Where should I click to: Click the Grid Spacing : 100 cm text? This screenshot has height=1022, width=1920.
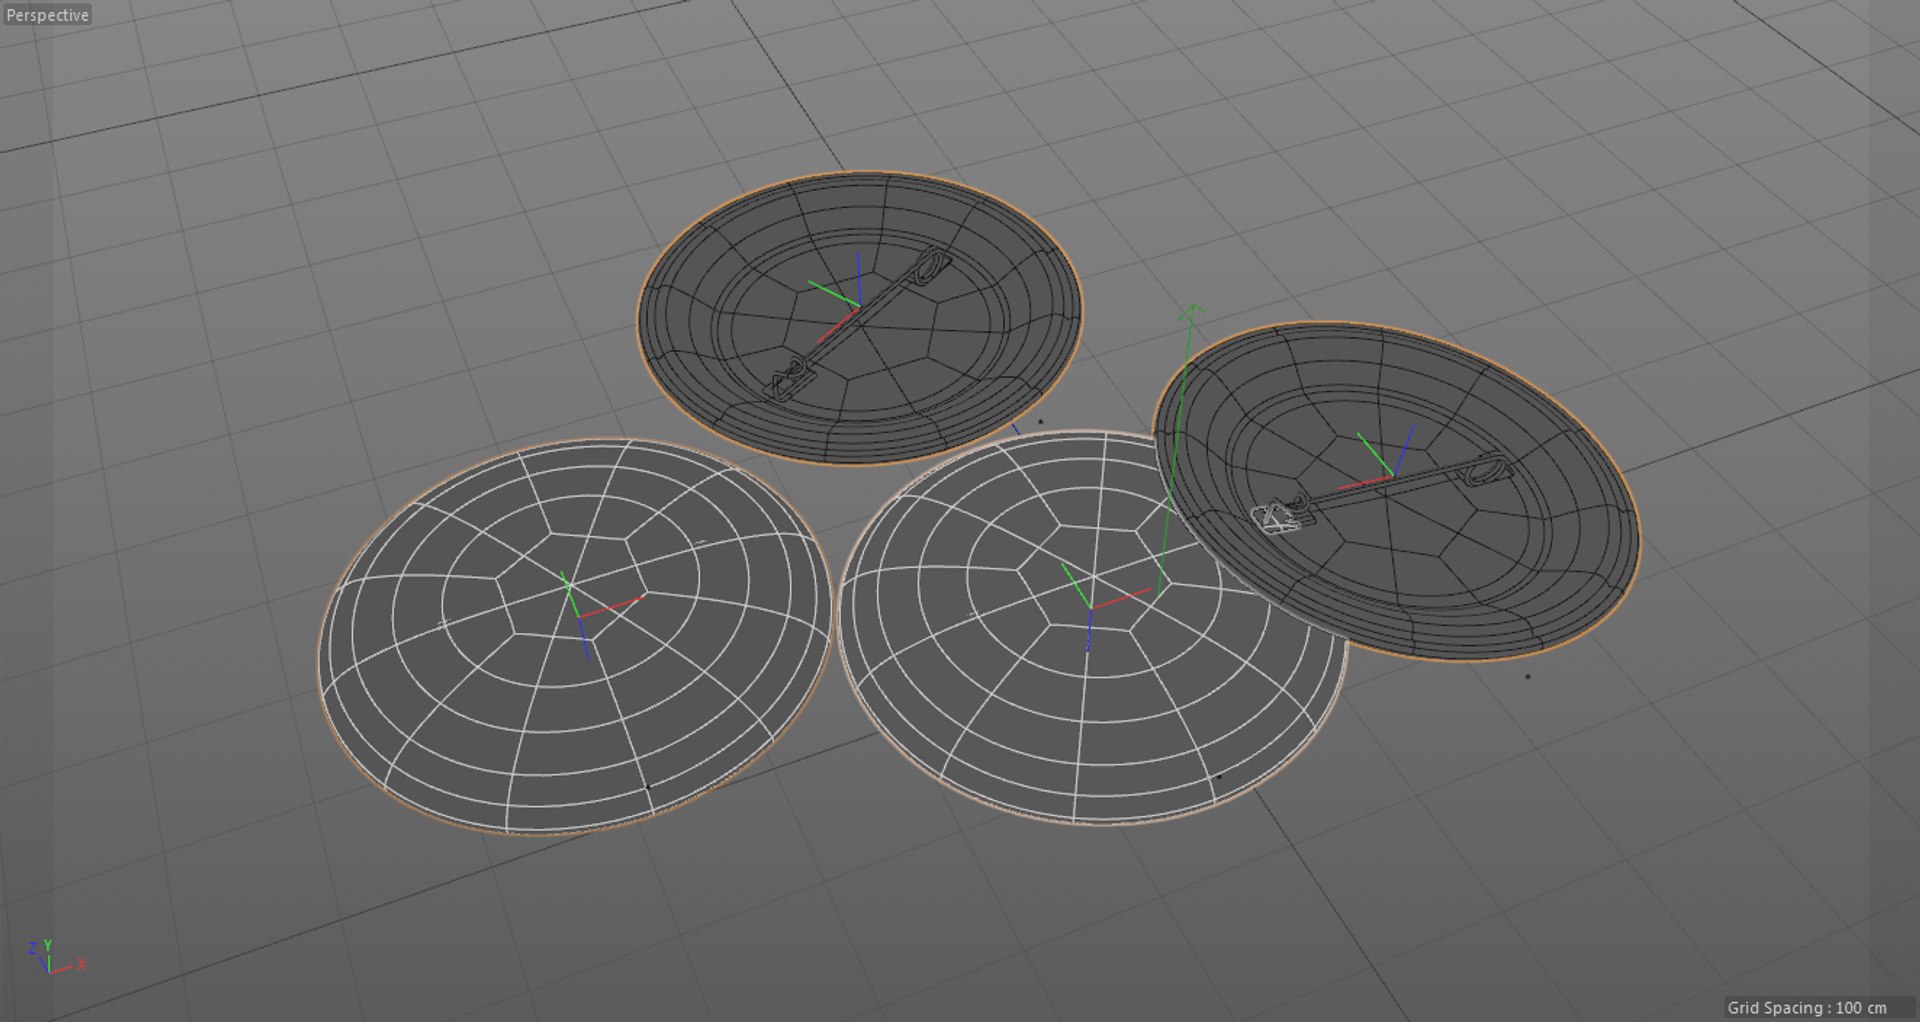(1806, 1007)
